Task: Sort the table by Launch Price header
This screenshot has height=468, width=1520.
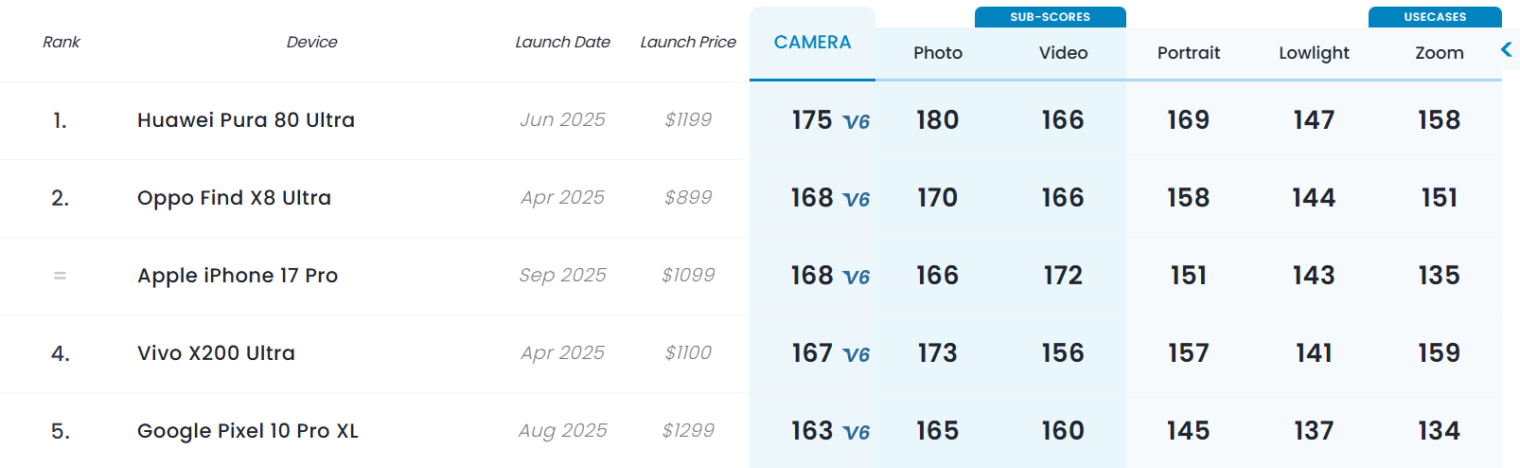Action: pyautogui.click(x=688, y=42)
